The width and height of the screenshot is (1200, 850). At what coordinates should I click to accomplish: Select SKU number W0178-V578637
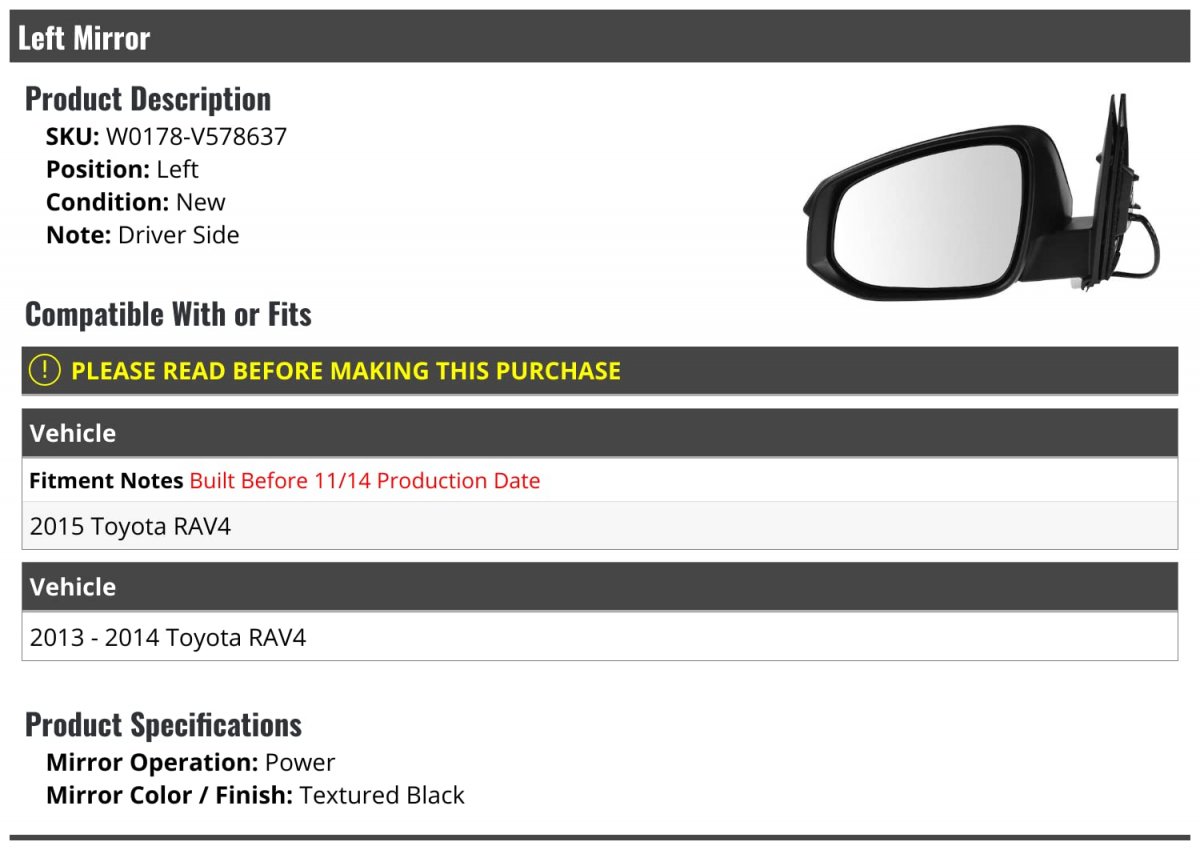(x=196, y=136)
